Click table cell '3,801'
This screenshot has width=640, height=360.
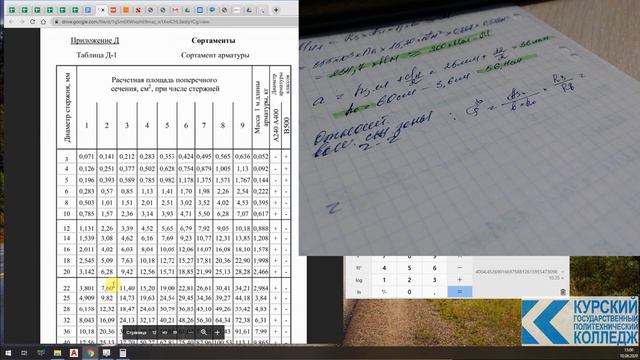[87, 288]
